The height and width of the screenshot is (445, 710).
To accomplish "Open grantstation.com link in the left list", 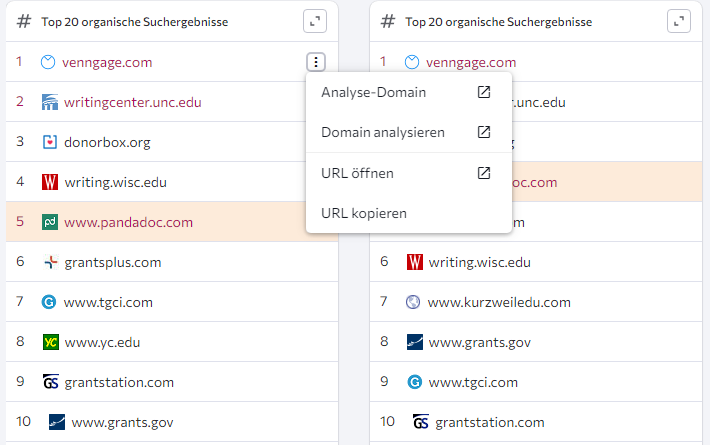I will coord(119,383).
